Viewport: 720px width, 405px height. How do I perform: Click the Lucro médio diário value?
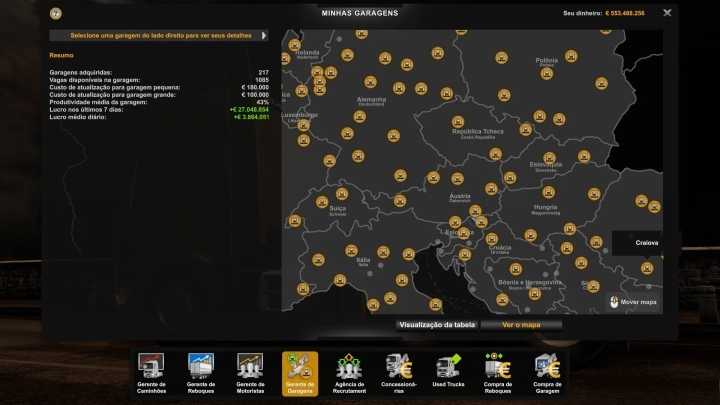tap(251, 117)
